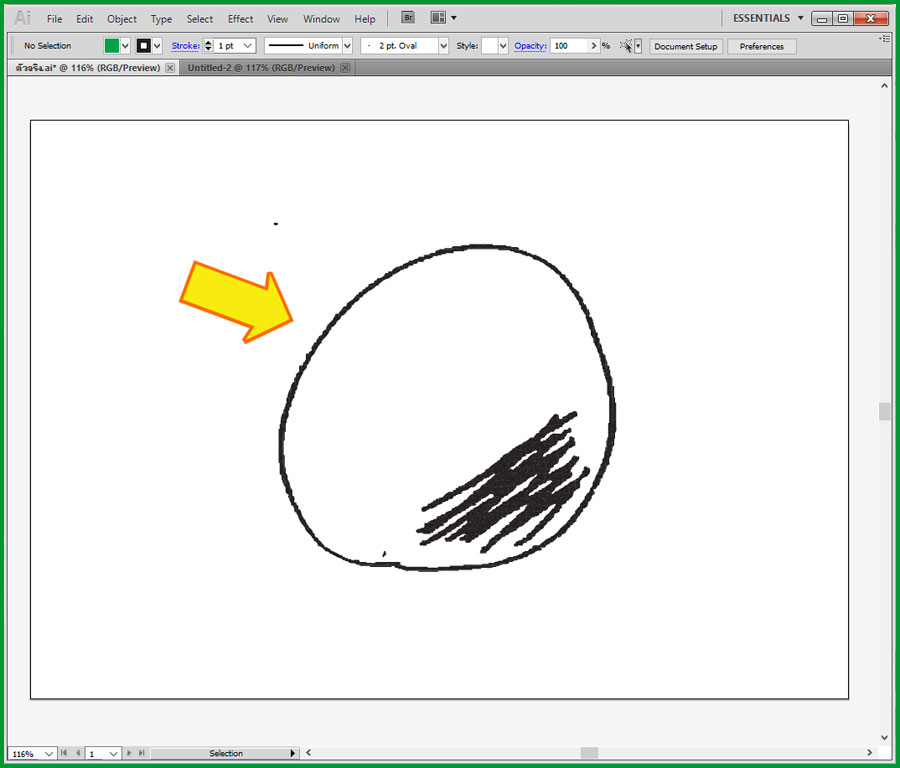Expand the opacity slider arrow
This screenshot has width=900, height=768.
[594, 45]
